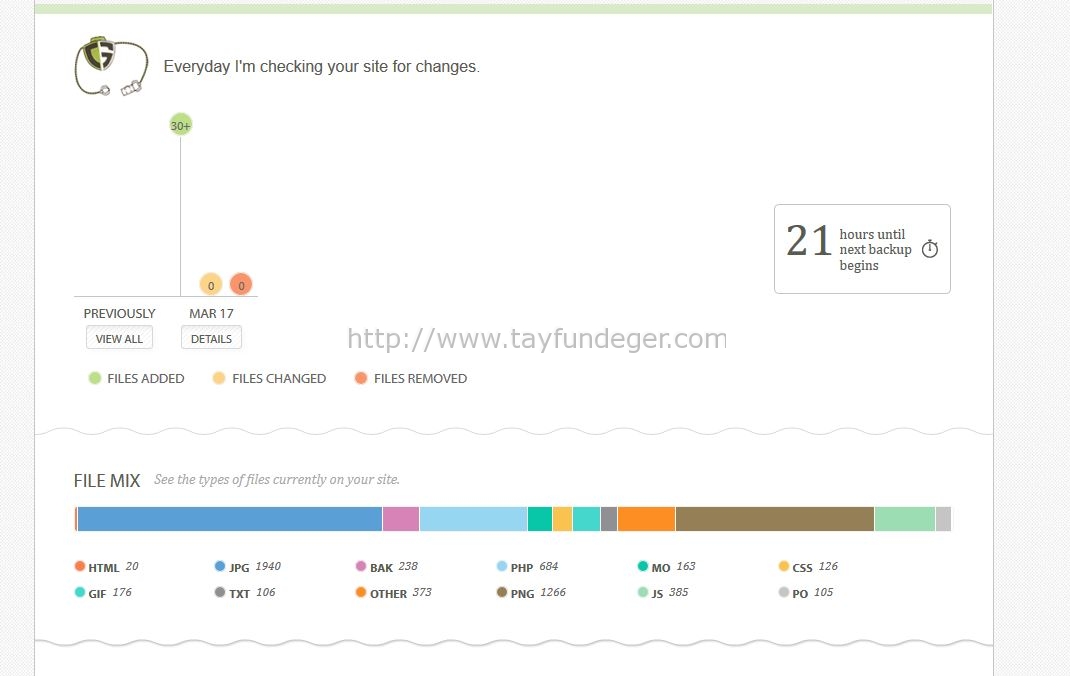Click the red 0 files removed bubble
Image resolution: width=1070 pixels, height=676 pixels.
click(x=241, y=284)
